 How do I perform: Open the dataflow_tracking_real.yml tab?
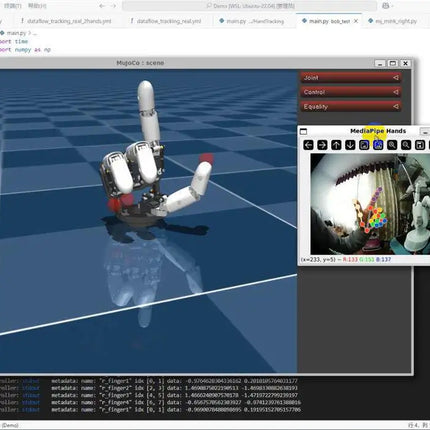point(166,21)
